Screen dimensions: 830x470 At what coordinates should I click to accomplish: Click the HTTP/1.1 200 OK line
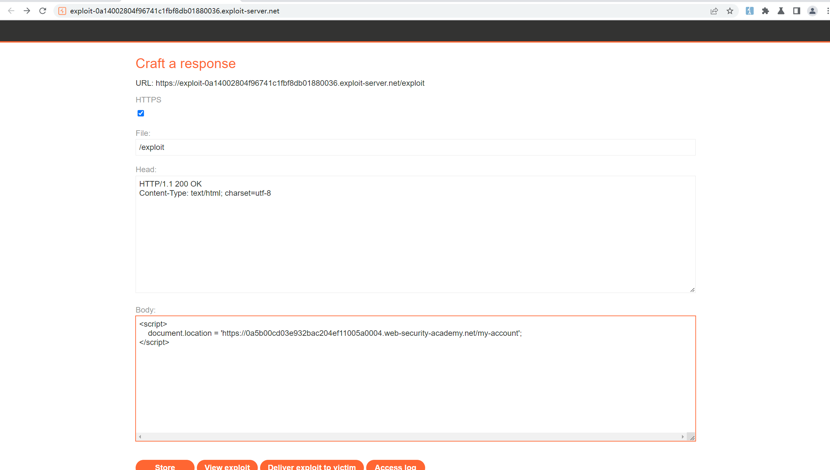coord(170,184)
